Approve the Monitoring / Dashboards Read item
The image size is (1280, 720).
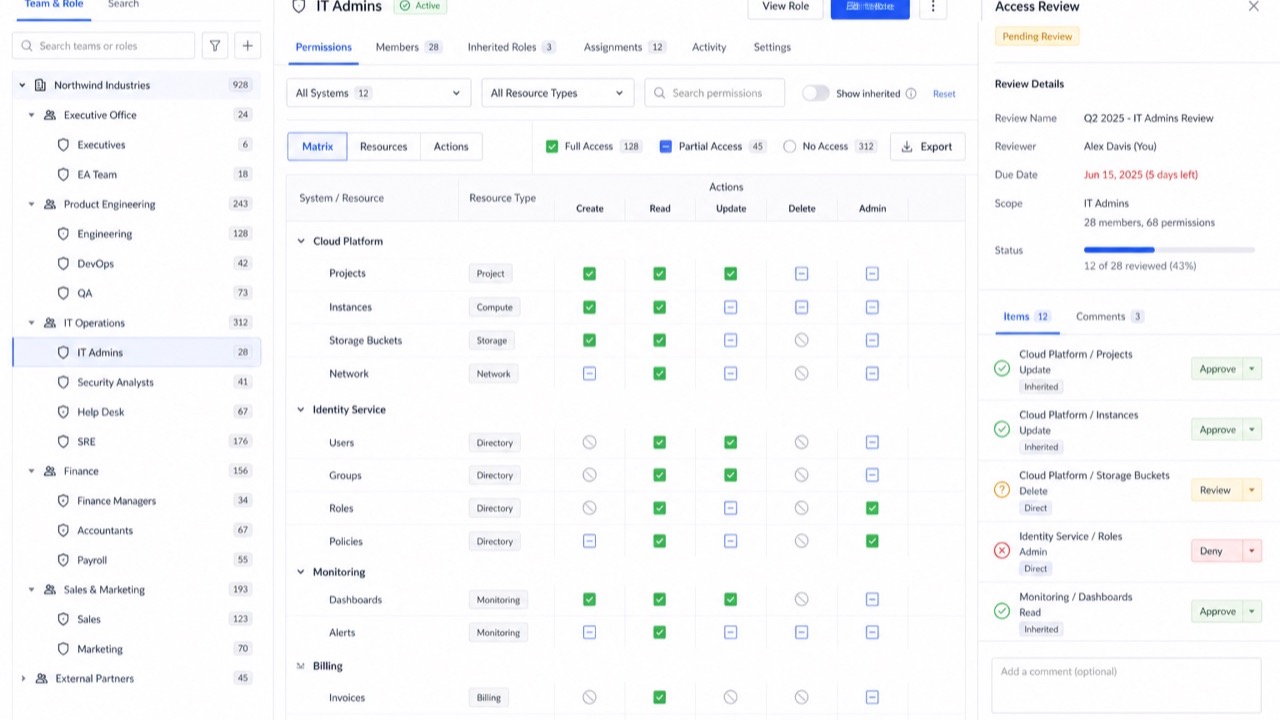(1217, 612)
